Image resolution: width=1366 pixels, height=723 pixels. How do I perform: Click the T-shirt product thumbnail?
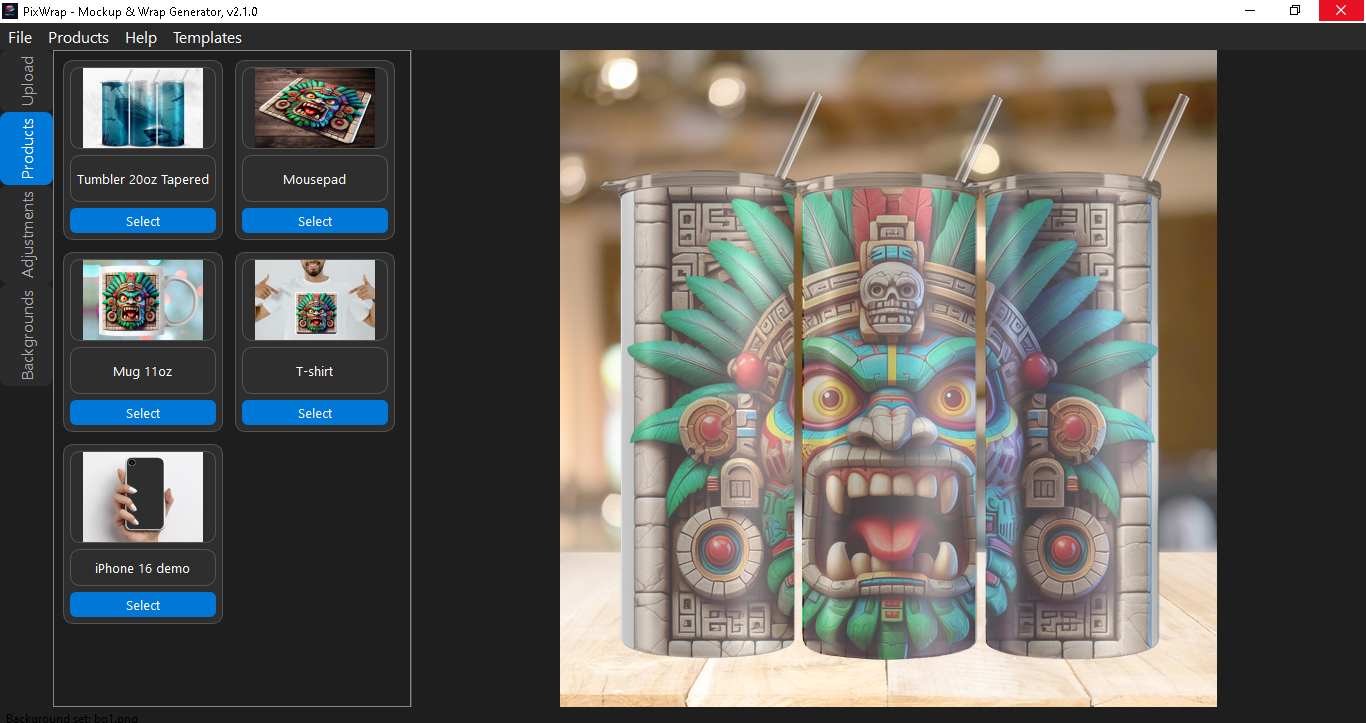[x=315, y=299]
